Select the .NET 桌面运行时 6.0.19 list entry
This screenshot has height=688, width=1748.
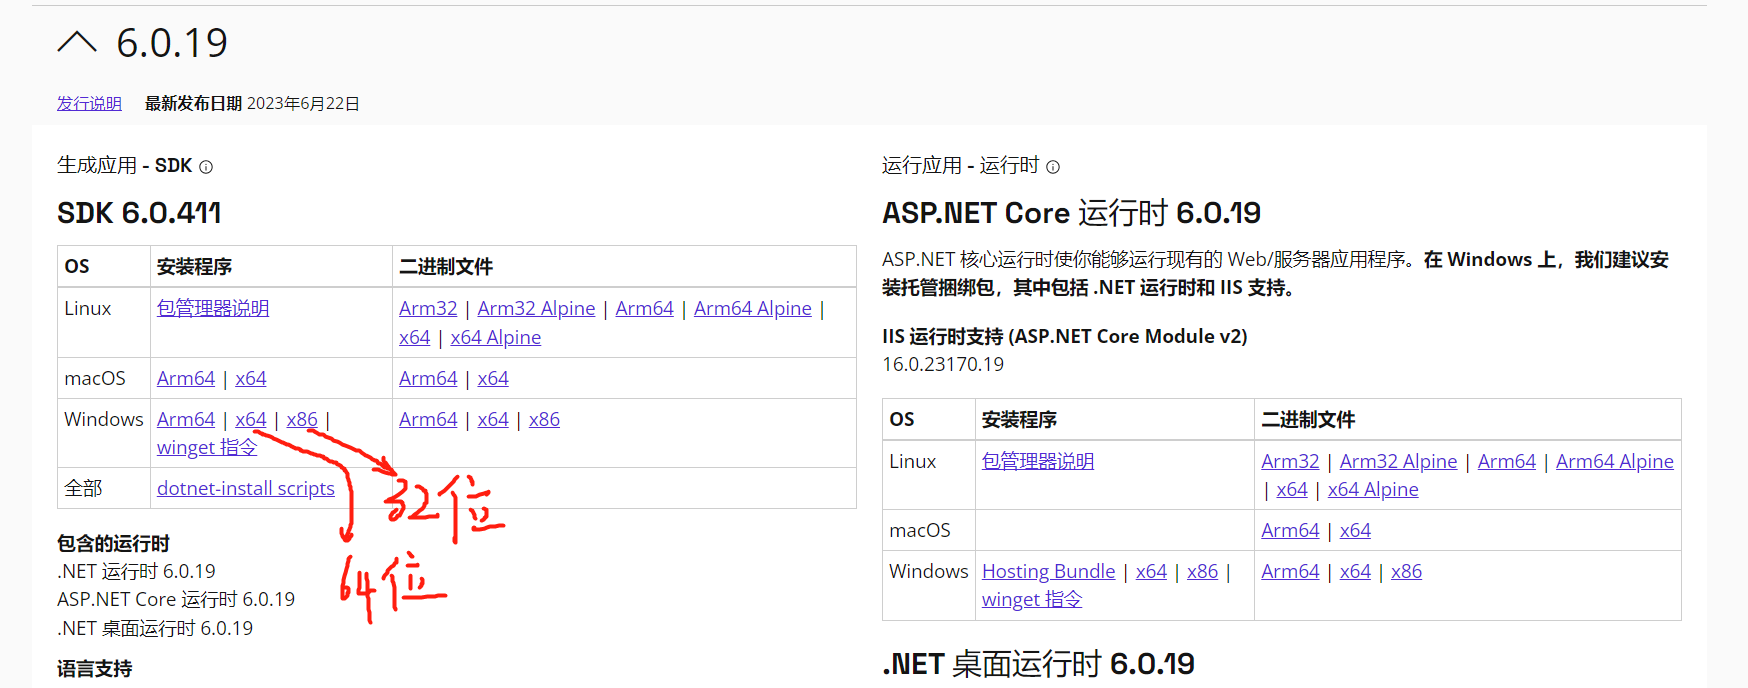155,628
